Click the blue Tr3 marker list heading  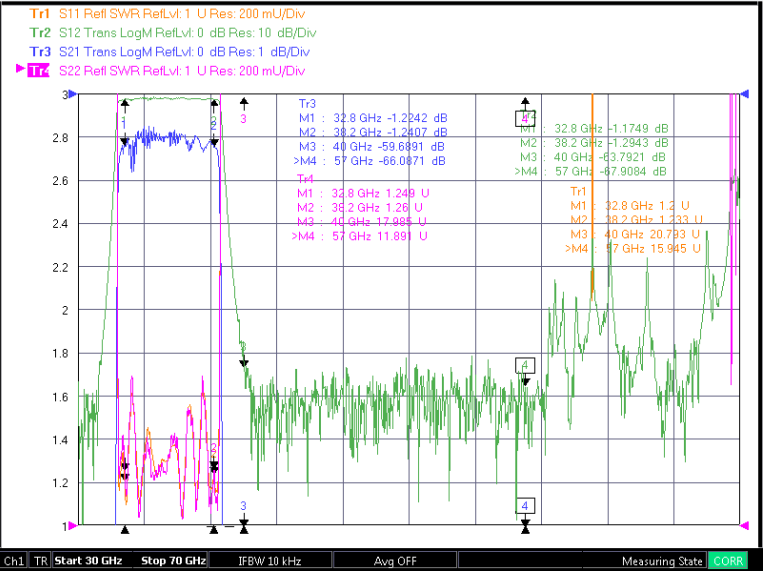coord(307,104)
